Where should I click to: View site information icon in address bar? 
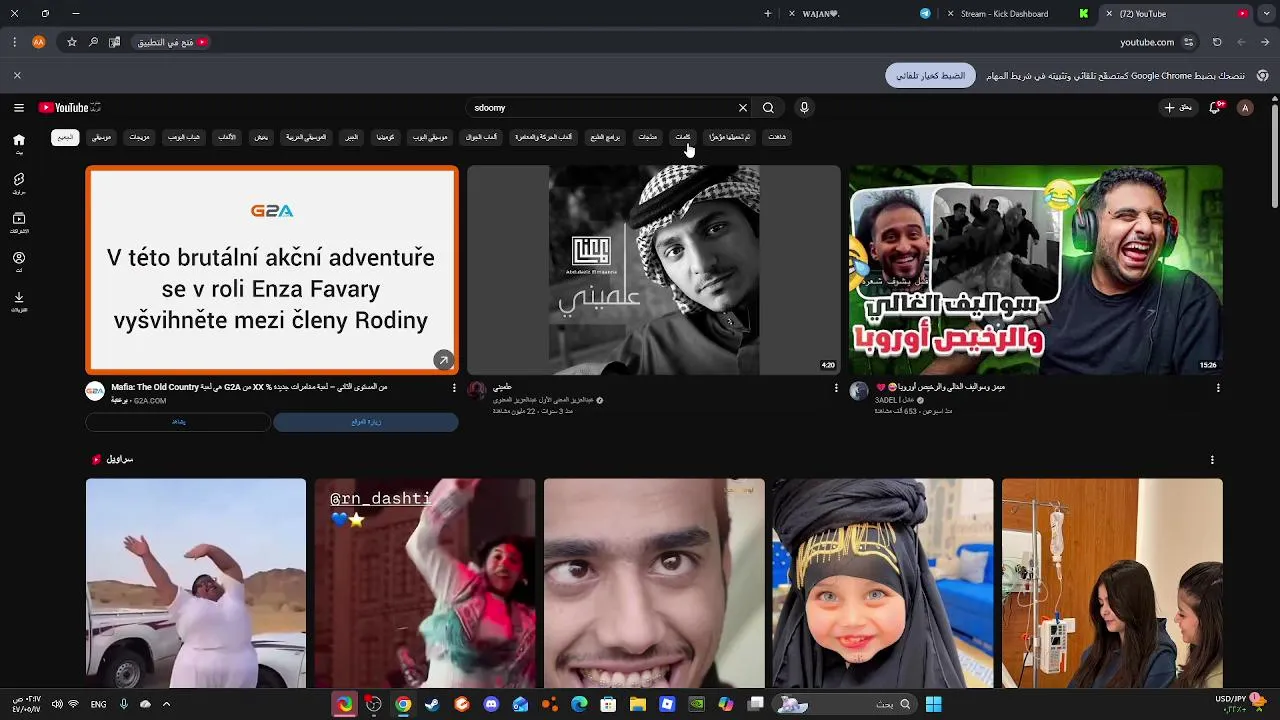(x=1188, y=42)
